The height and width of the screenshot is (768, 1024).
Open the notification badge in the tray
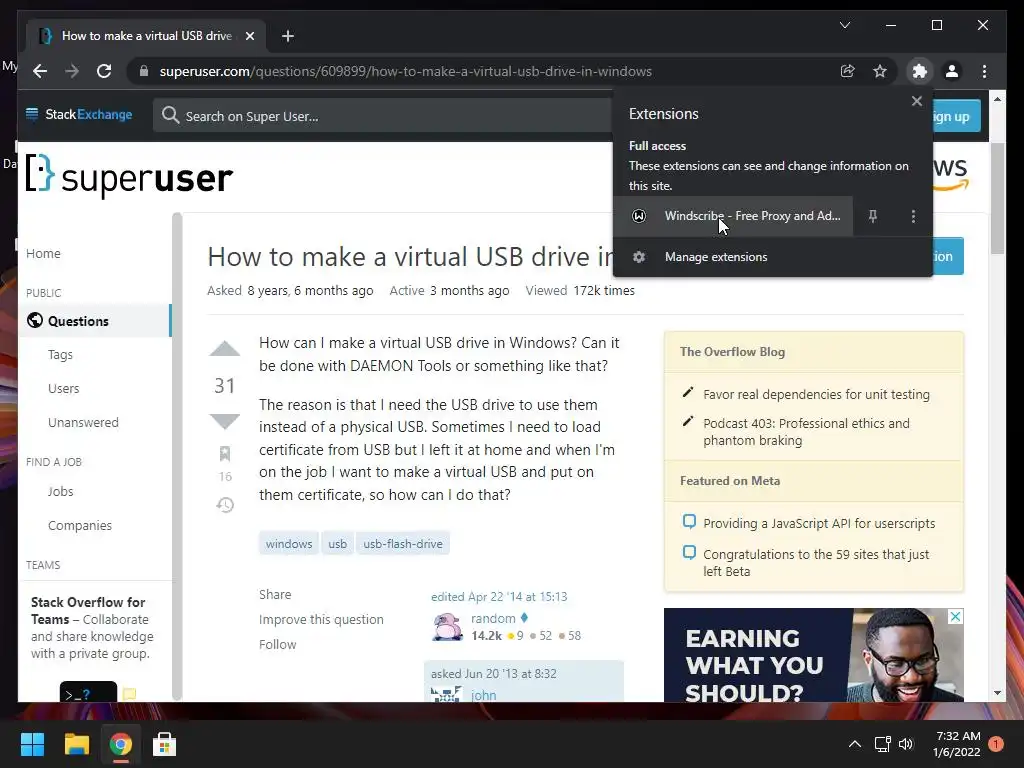point(996,744)
